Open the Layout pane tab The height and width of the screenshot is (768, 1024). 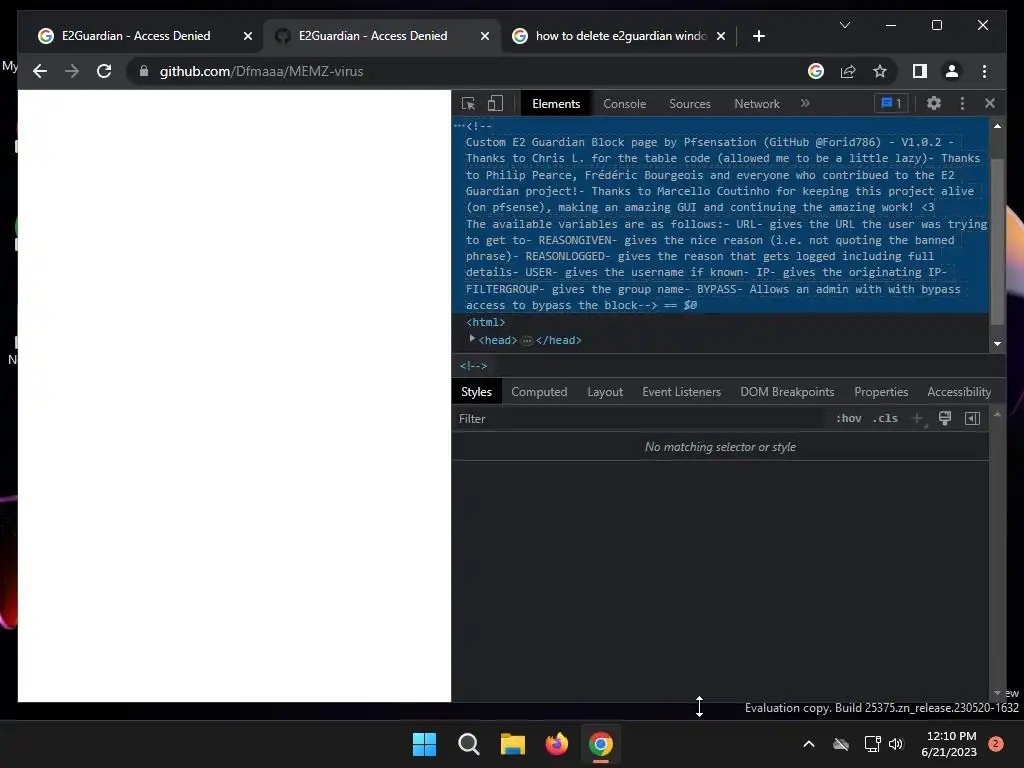point(605,392)
